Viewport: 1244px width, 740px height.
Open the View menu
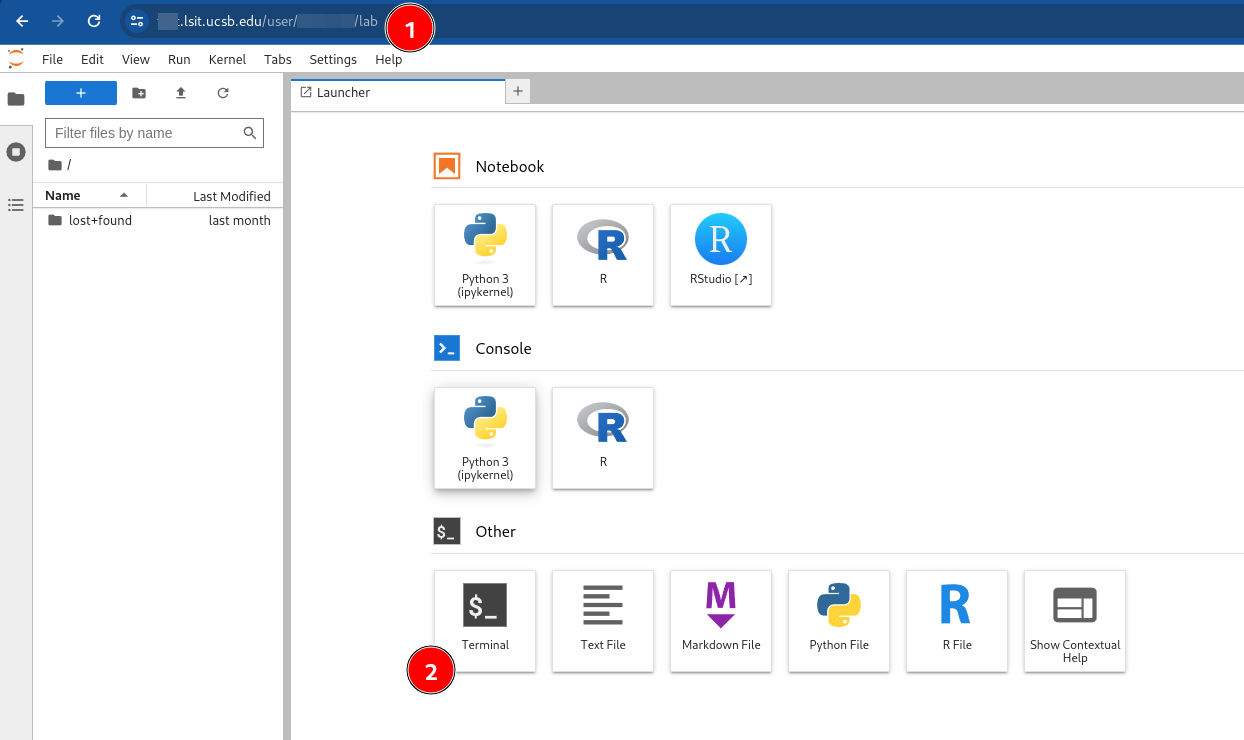[x=135, y=60]
